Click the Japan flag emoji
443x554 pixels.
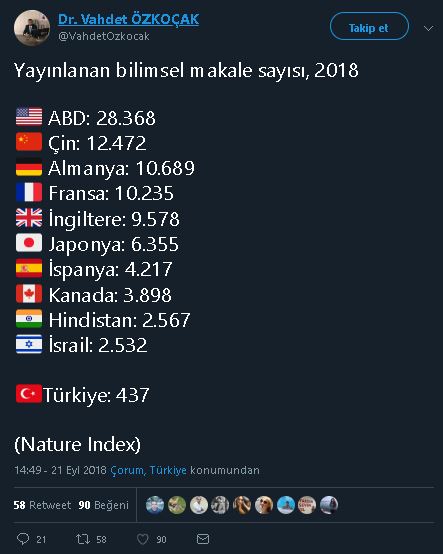(29, 243)
